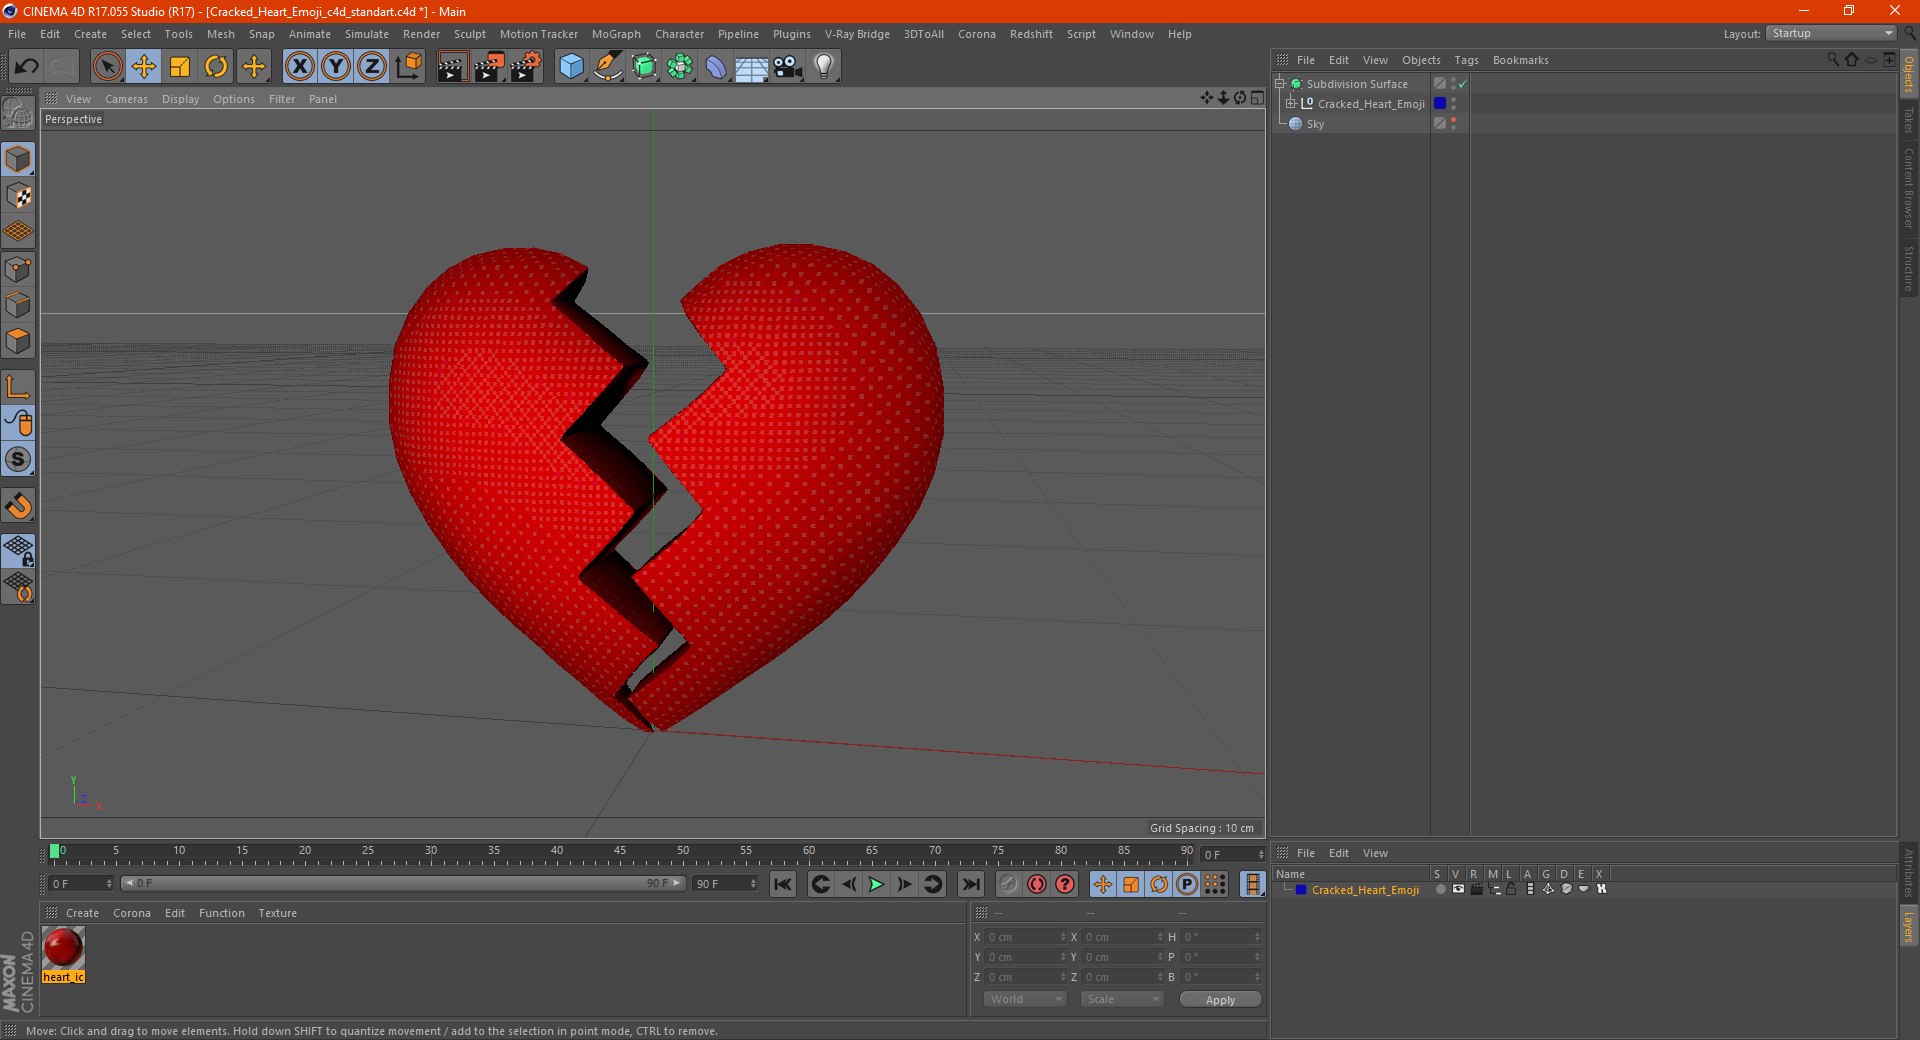Click the Enable Snap icon
1920x1040 pixels.
click(18, 506)
